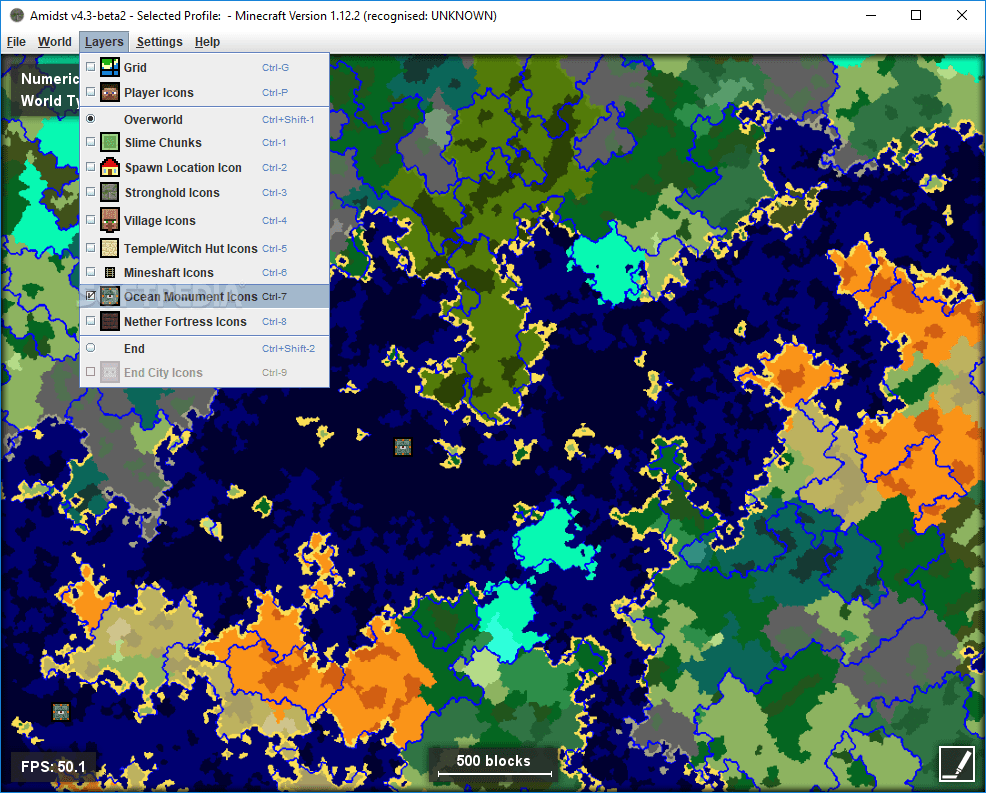Screen dimensions: 986x793
Task: Click the Ctrl-7 shortcut text
Action: (274, 296)
